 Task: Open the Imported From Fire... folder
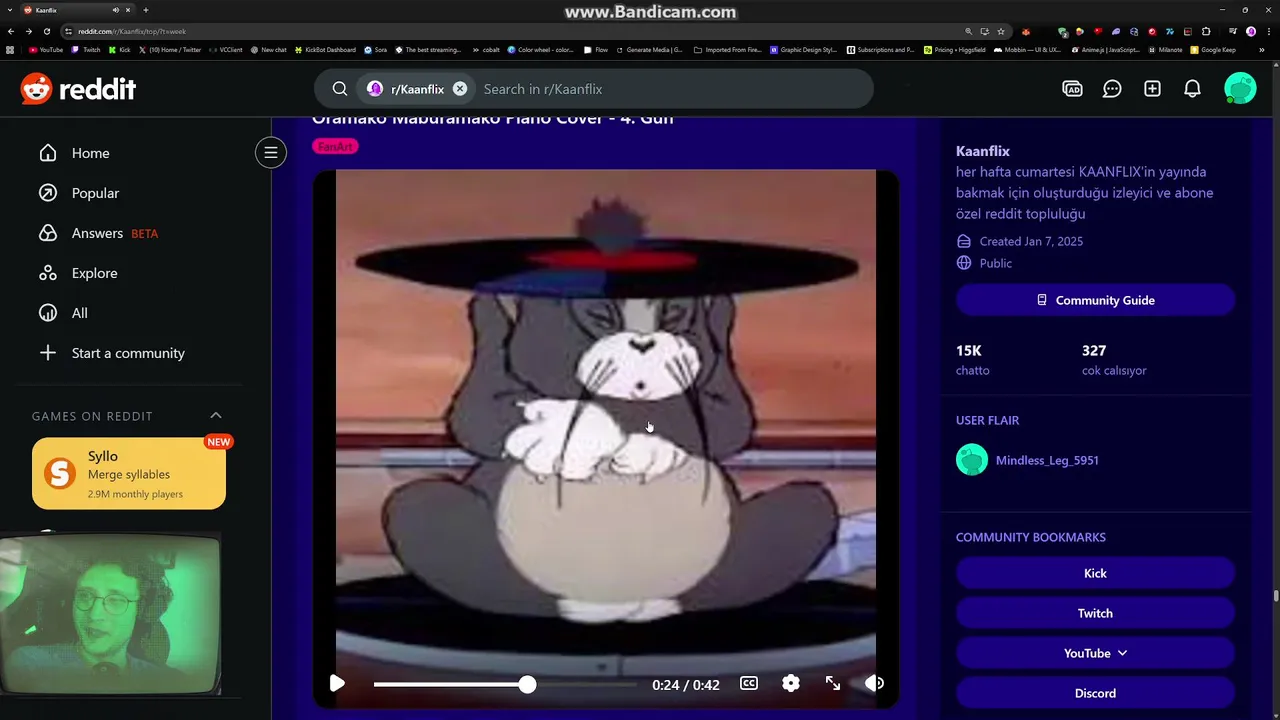(727, 49)
